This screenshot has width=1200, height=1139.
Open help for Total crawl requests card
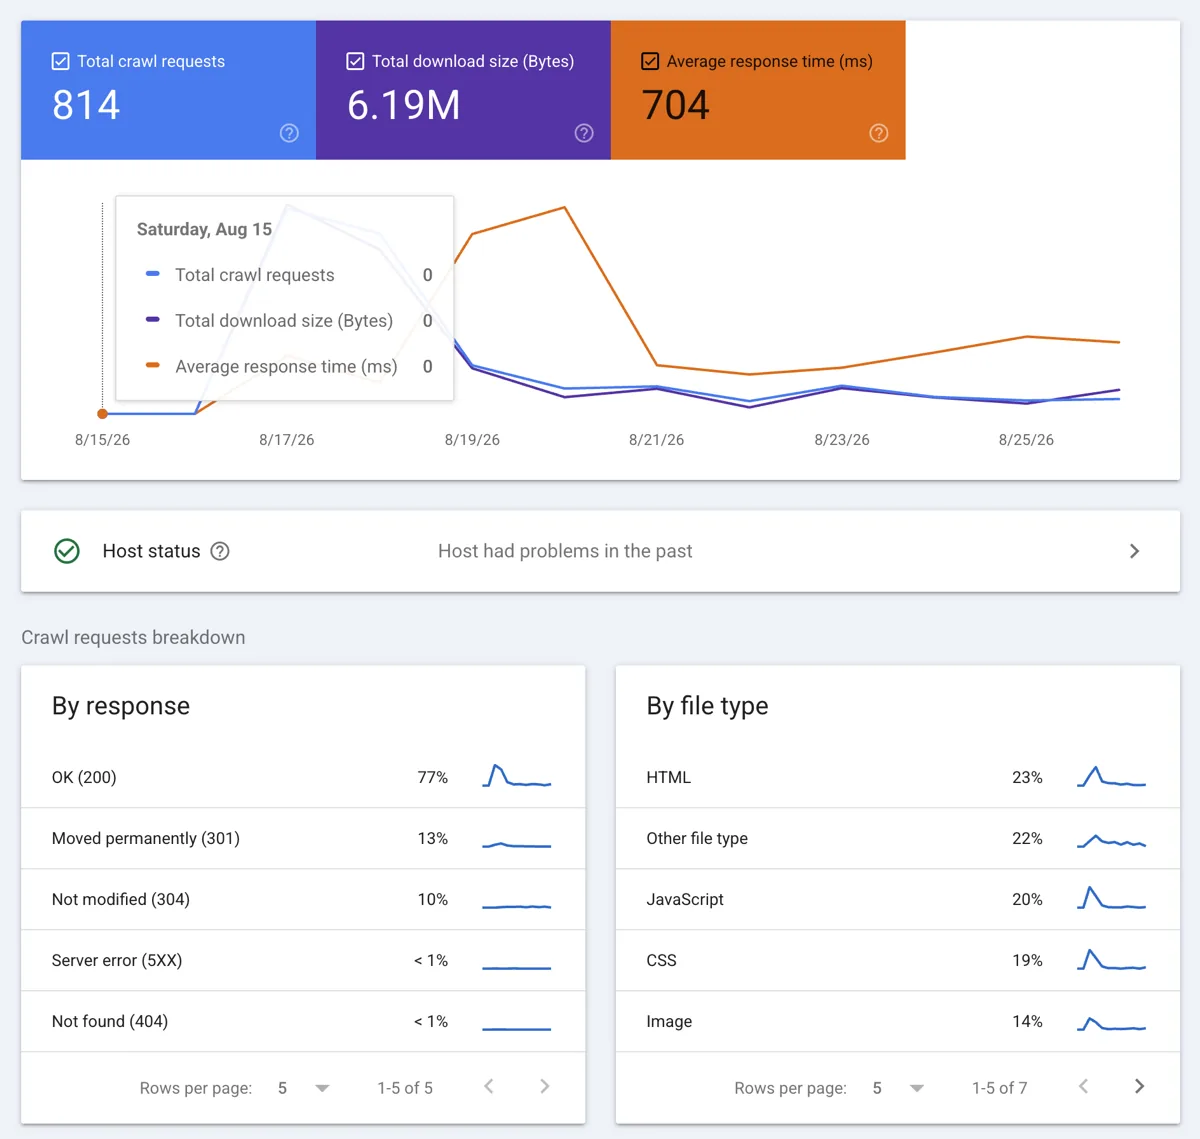click(x=289, y=133)
